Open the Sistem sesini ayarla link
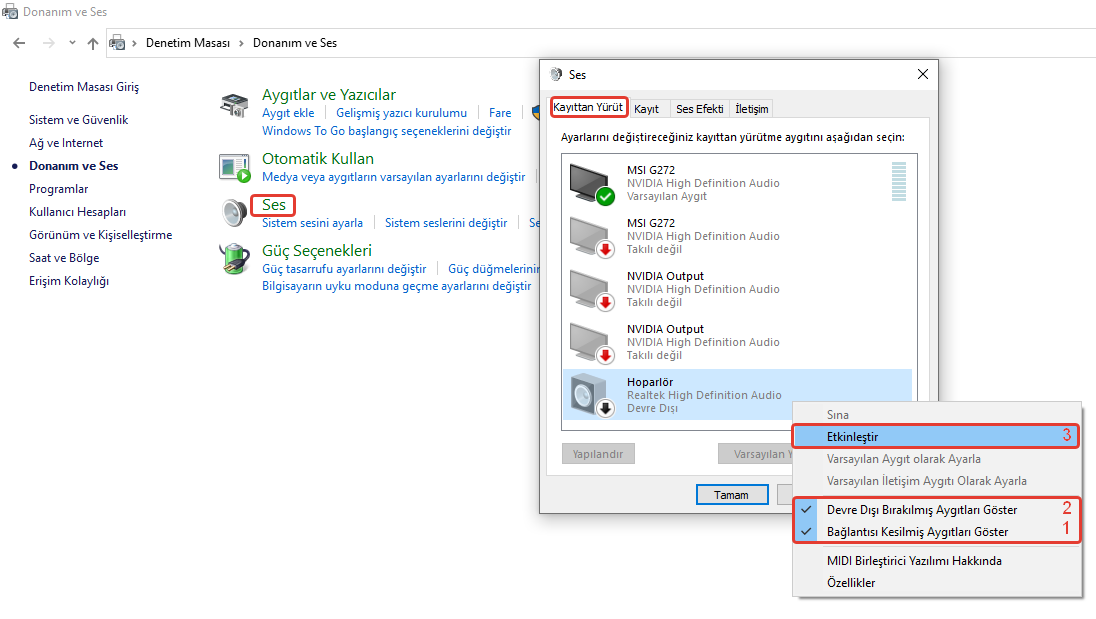 pyautogui.click(x=312, y=223)
